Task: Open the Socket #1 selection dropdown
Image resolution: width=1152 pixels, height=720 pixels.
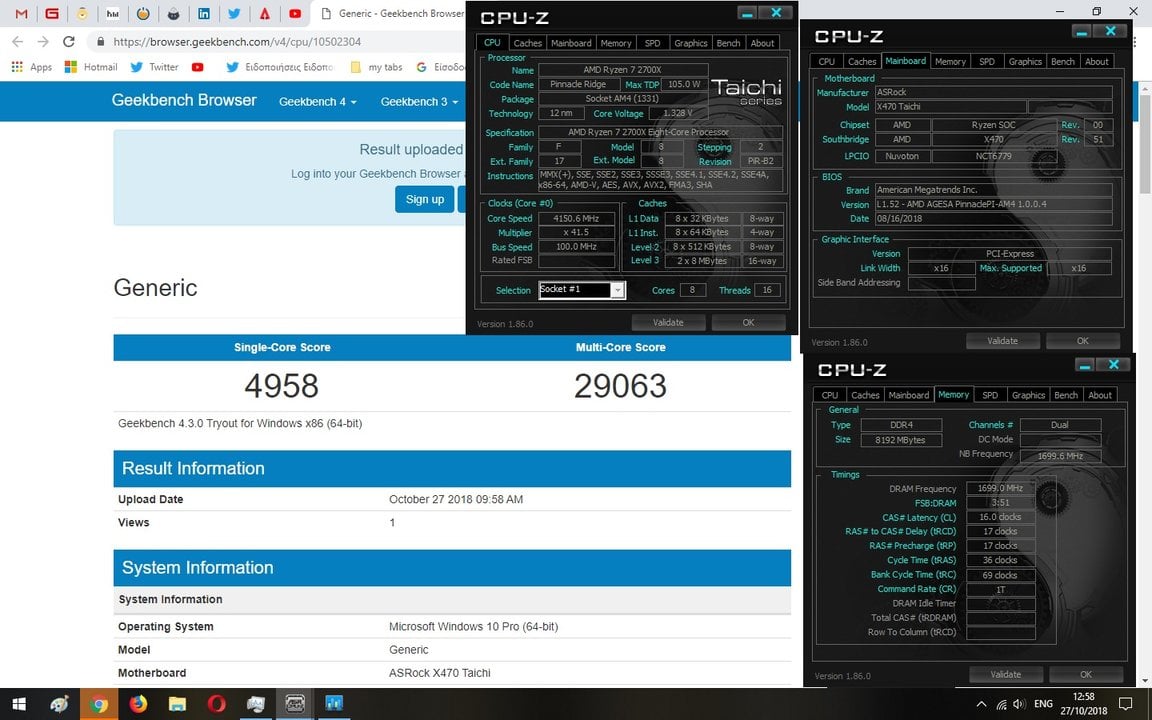Action: (x=581, y=289)
